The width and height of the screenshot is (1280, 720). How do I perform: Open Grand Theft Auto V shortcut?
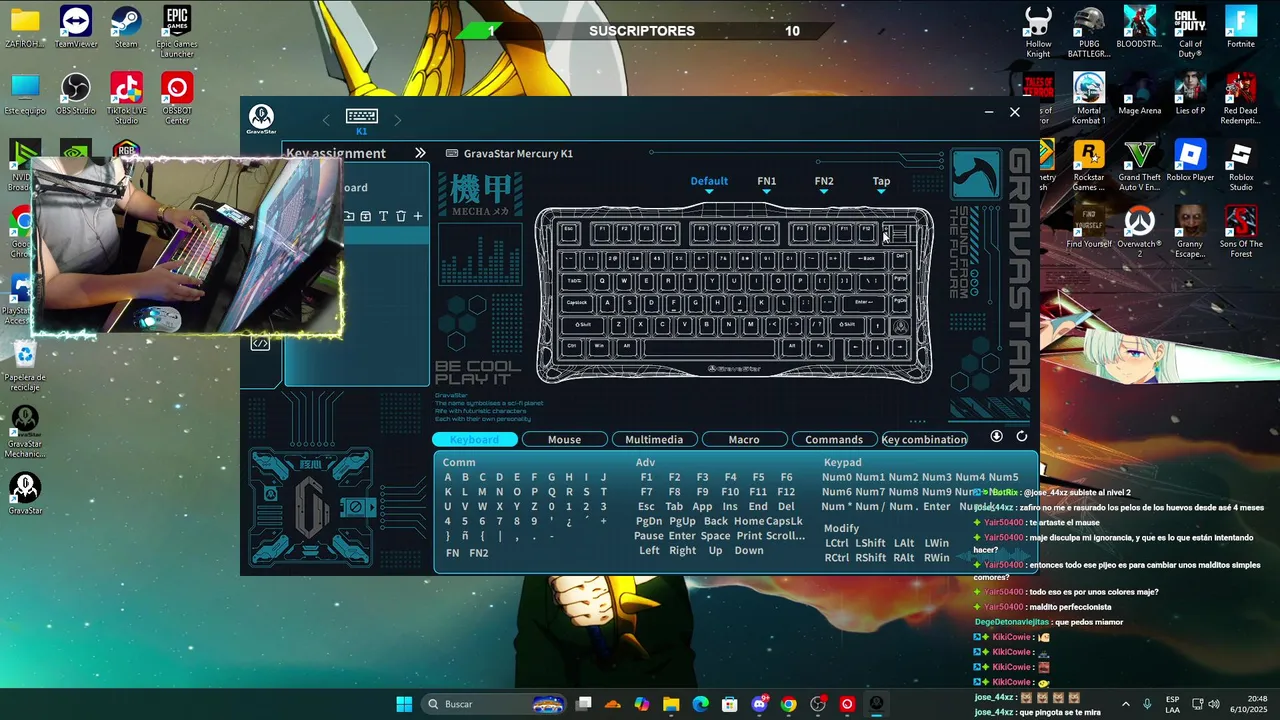[1139, 166]
